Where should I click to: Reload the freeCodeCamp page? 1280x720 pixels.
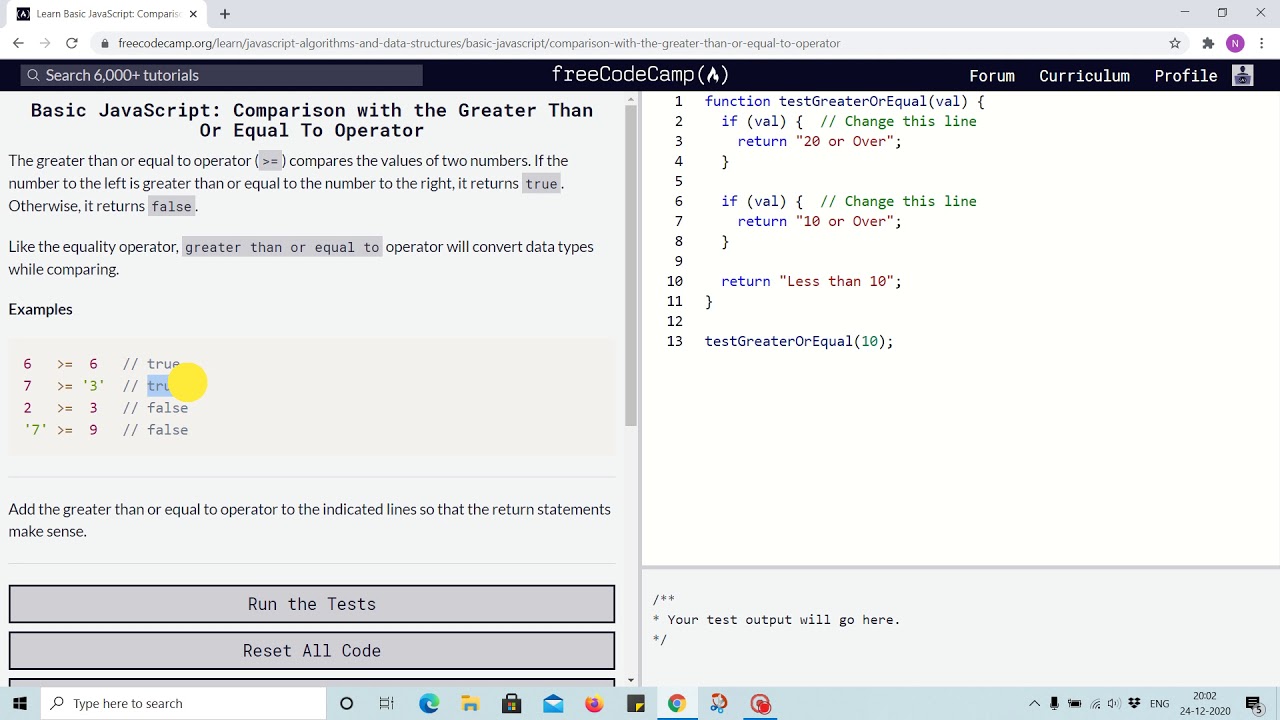[x=72, y=43]
